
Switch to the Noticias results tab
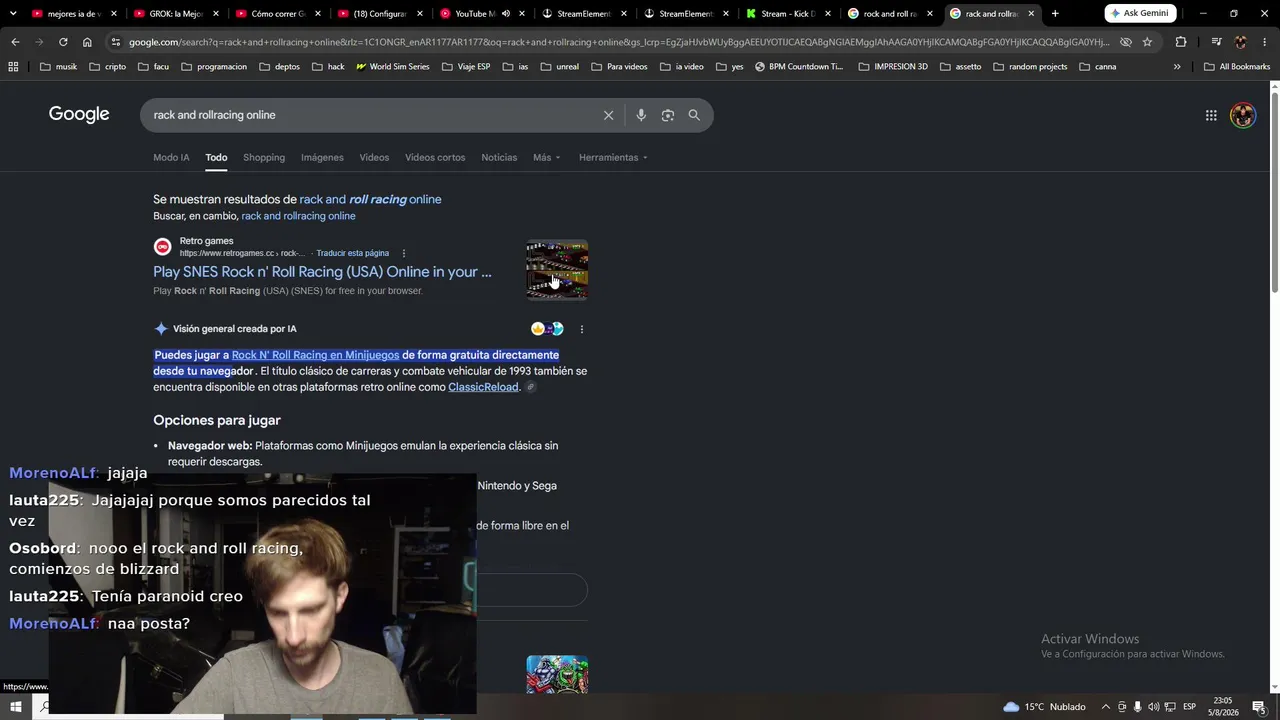[499, 157]
